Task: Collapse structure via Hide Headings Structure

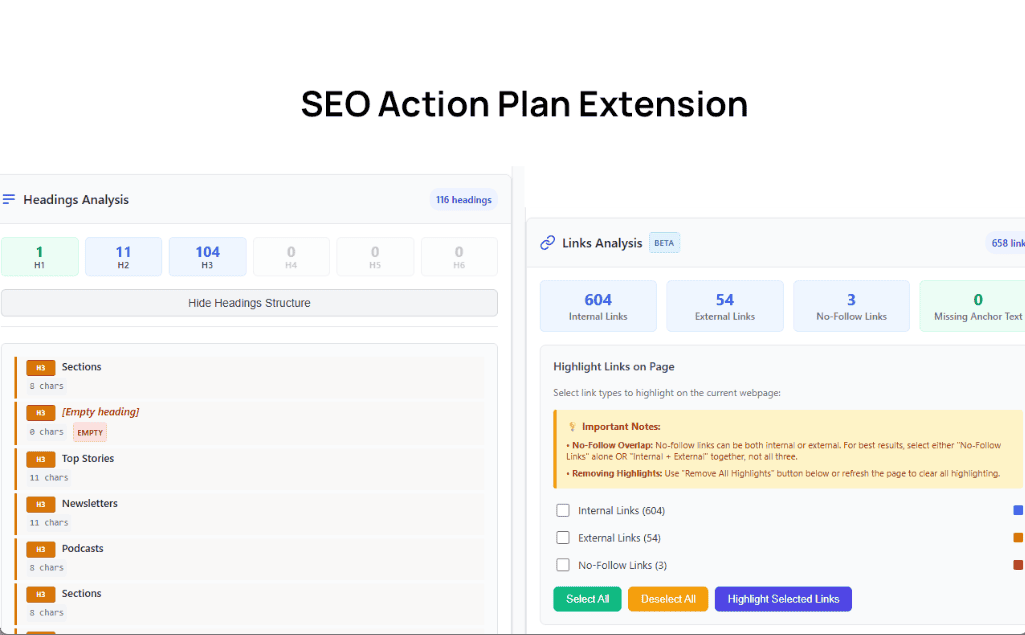Action: pyautogui.click(x=250, y=303)
